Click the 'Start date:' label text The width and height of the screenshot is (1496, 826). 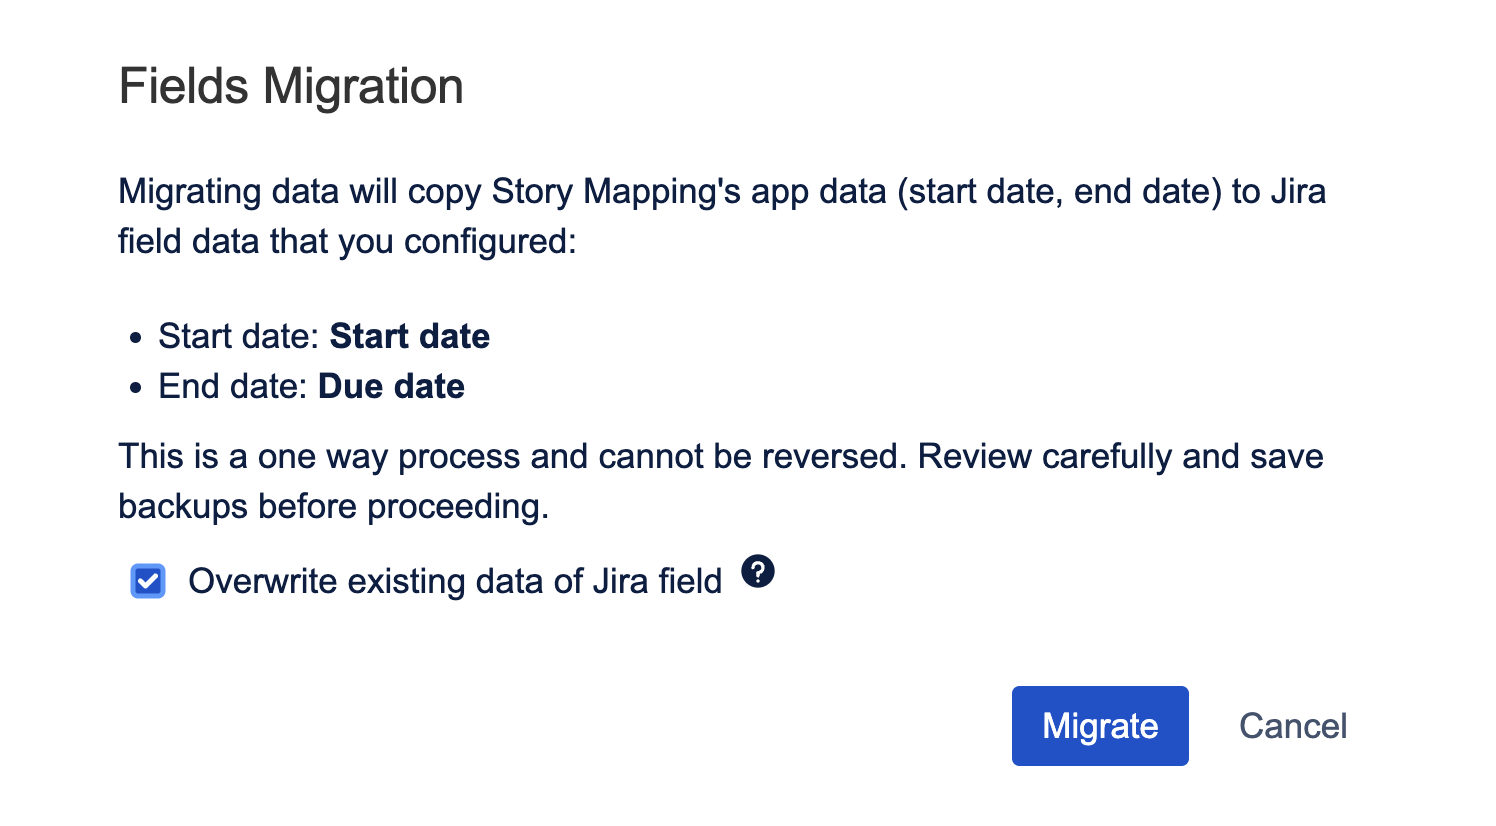tap(239, 336)
